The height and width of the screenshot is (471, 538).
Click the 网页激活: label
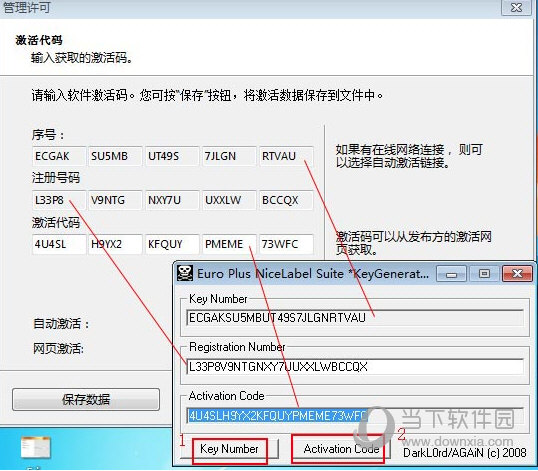[x=58, y=349]
